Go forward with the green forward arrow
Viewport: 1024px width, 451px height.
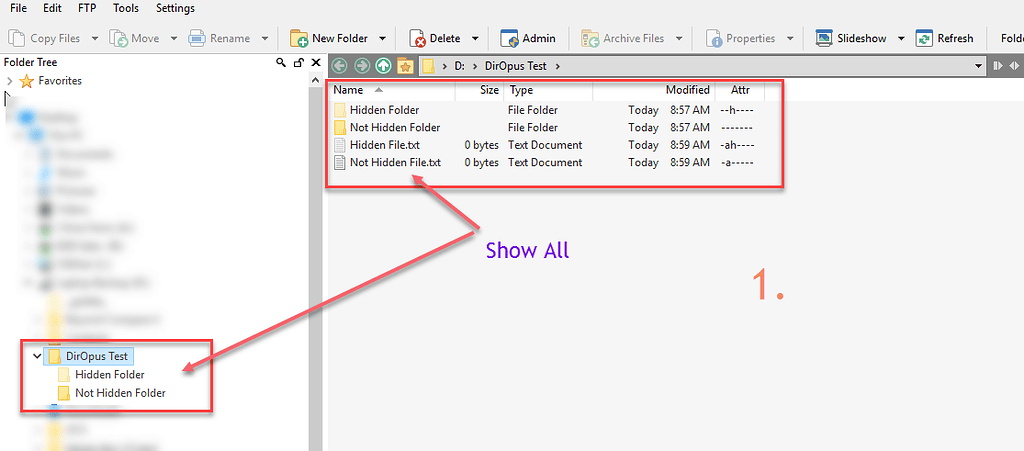tap(361, 65)
